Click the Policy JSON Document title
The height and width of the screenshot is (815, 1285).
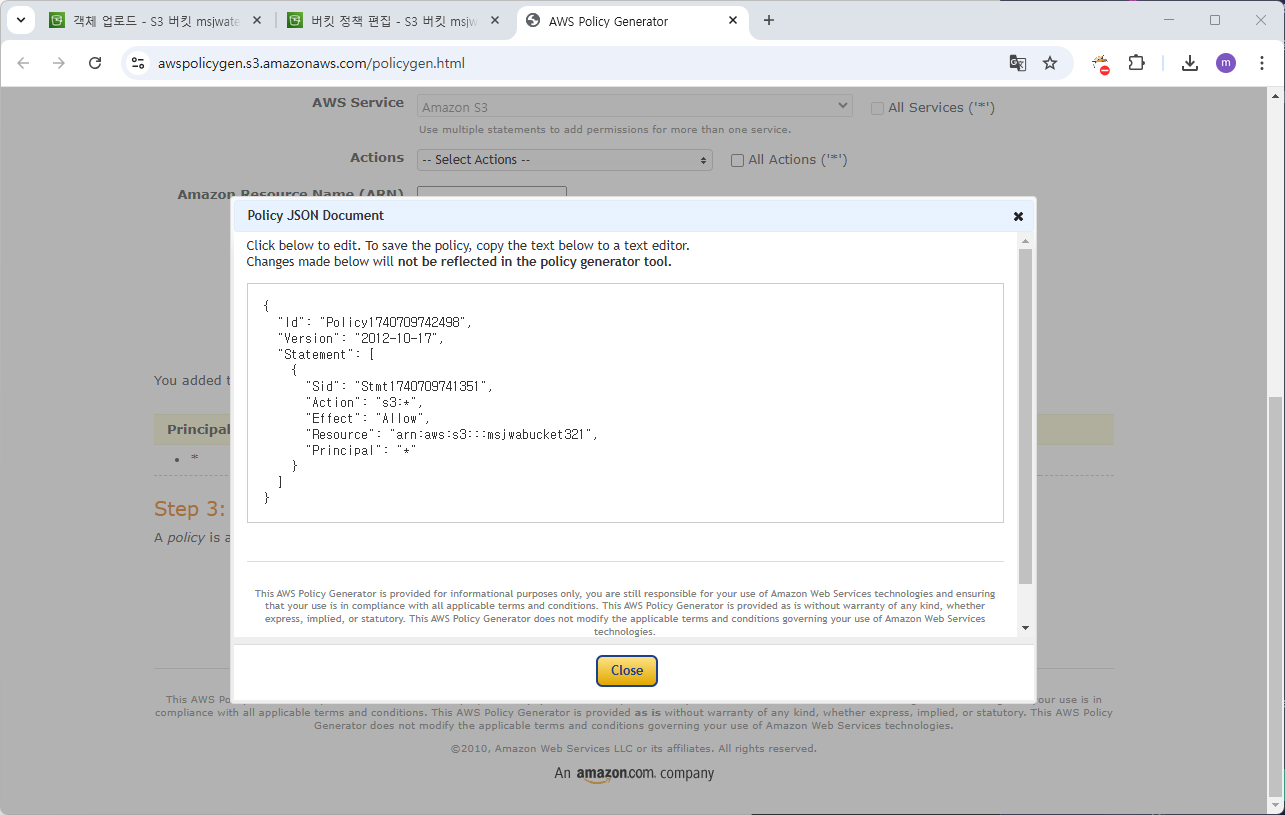316,216
